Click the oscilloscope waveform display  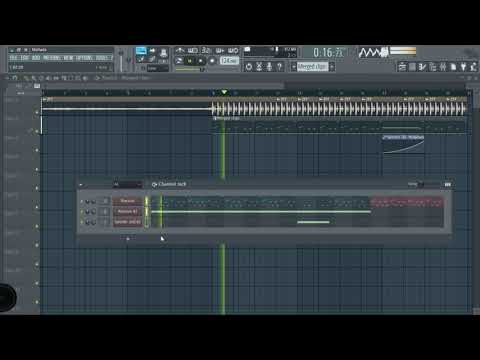[373, 52]
